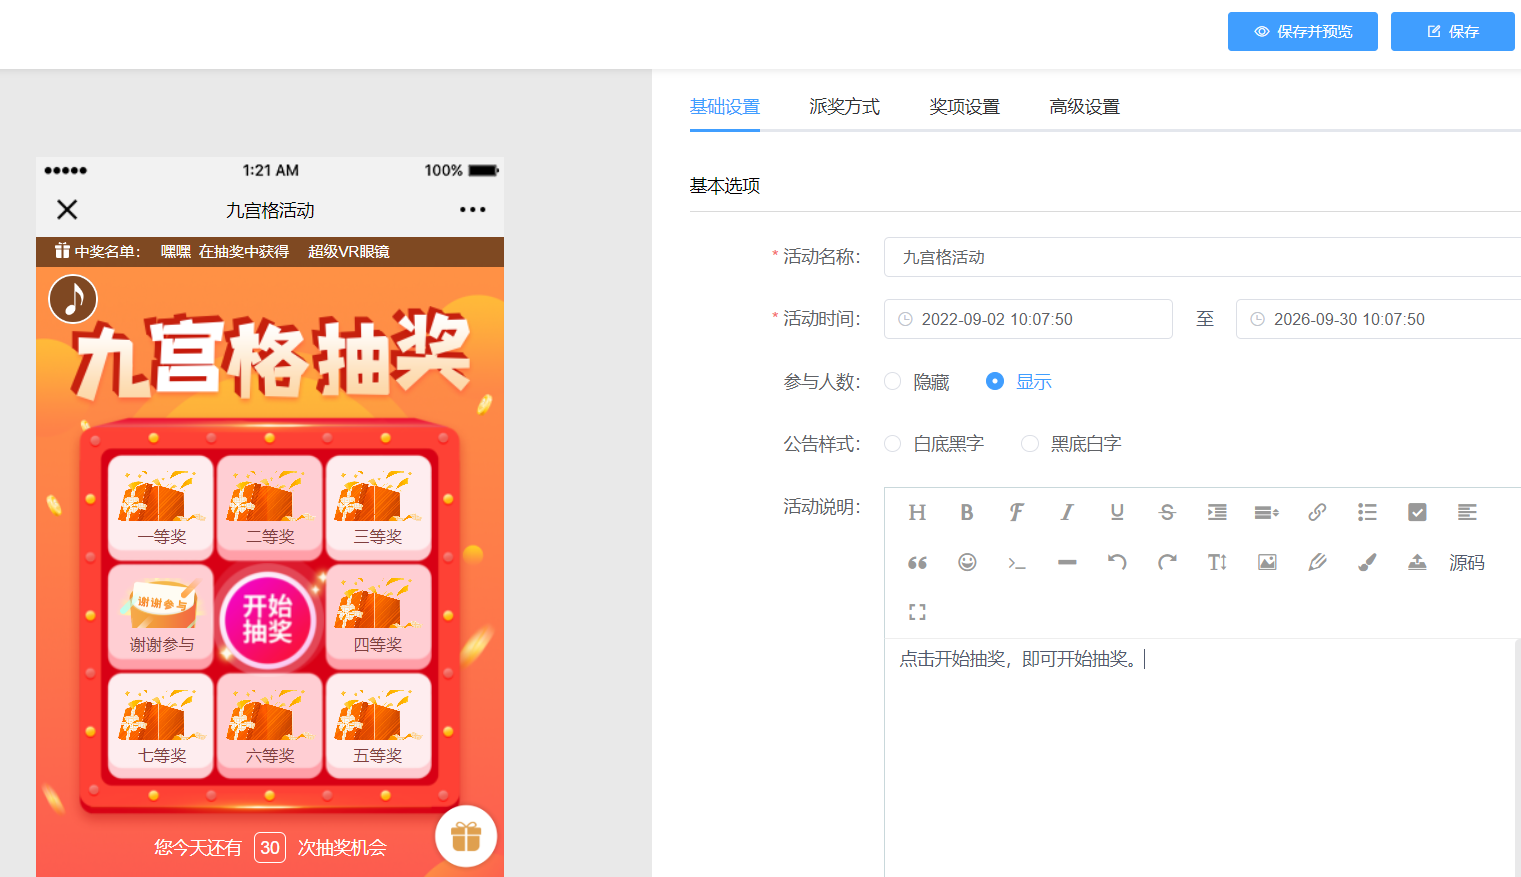The height and width of the screenshot is (877, 1521).
Task: Insert a bulleted list
Action: (x=1367, y=513)
